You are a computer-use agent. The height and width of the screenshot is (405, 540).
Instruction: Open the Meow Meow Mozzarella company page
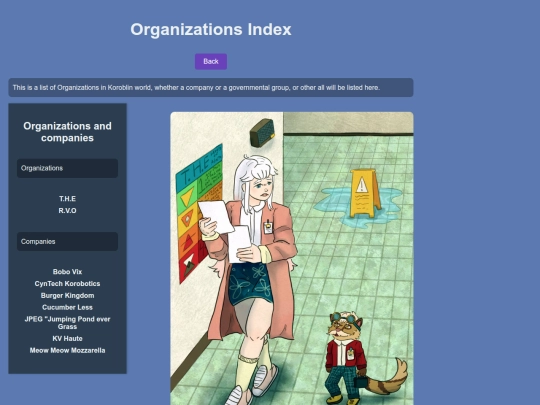click(68, 350)
